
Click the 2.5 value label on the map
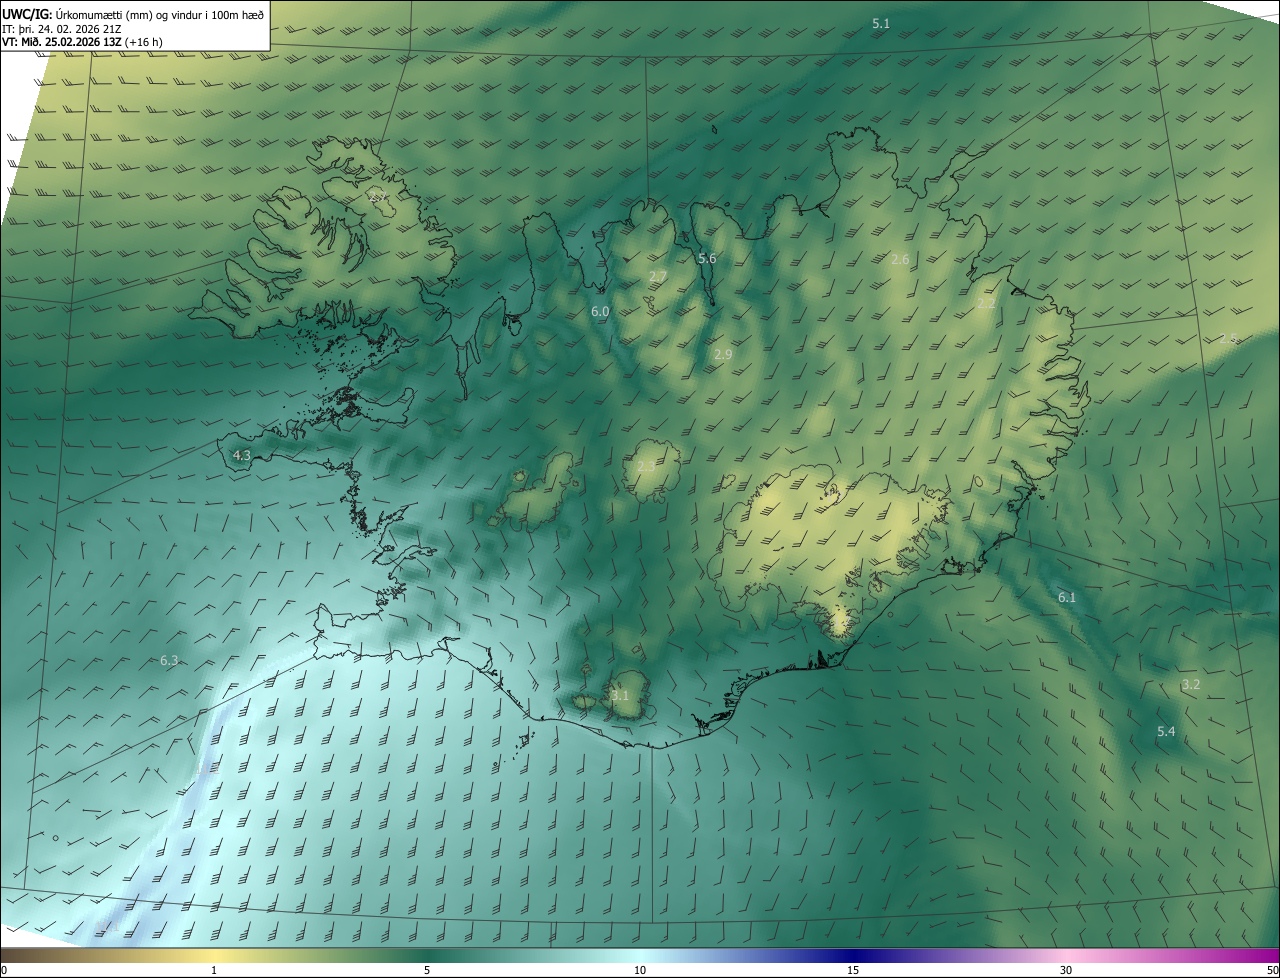pyautogui.click(x=1229, y=339)
